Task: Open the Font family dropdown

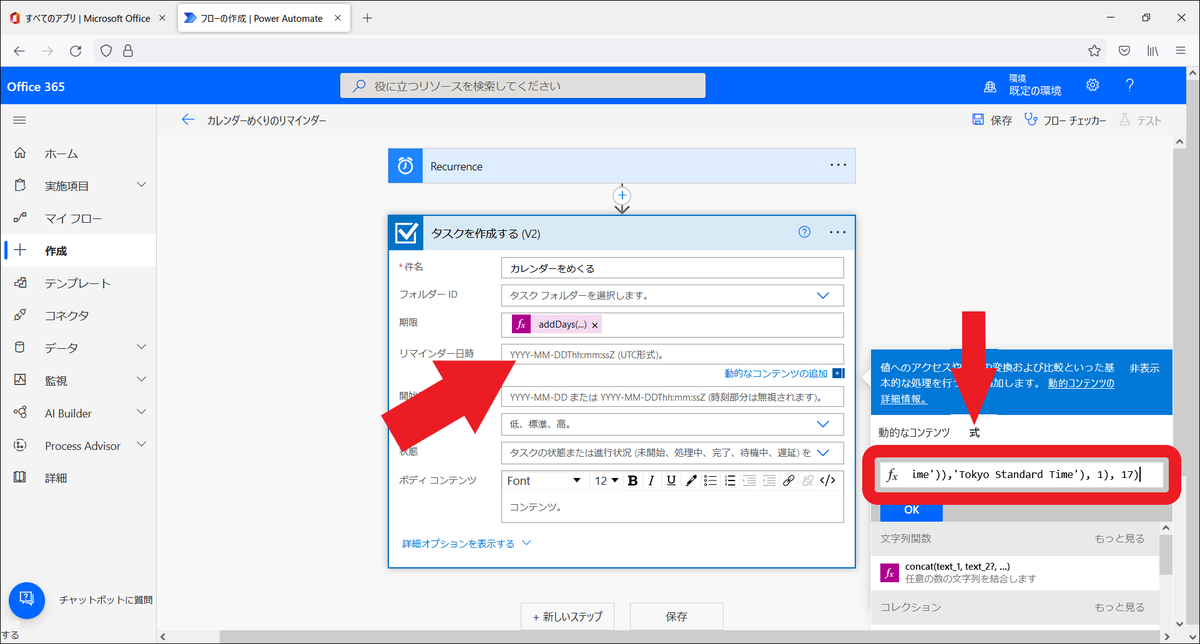Action: [544, 481]
